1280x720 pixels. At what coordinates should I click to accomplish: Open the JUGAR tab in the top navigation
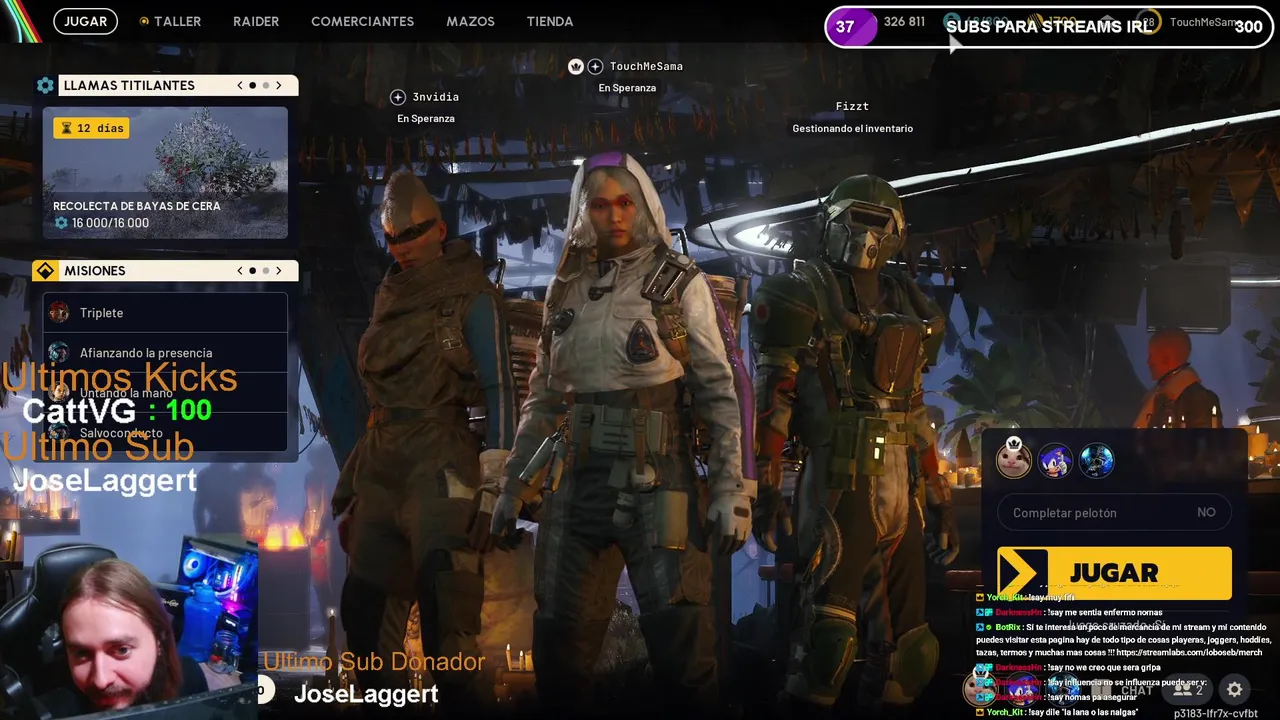[x=86, y=21]
